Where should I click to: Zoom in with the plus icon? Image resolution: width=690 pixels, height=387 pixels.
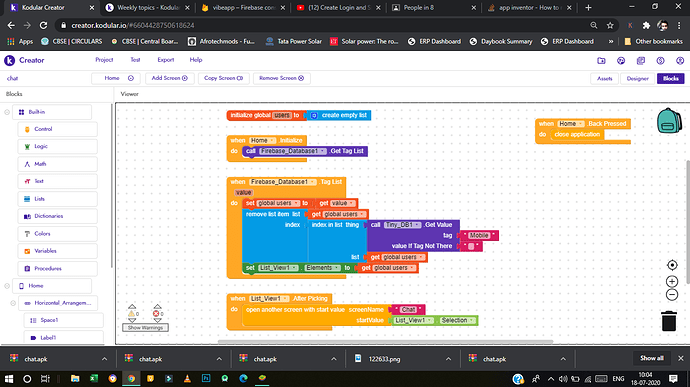672,281
